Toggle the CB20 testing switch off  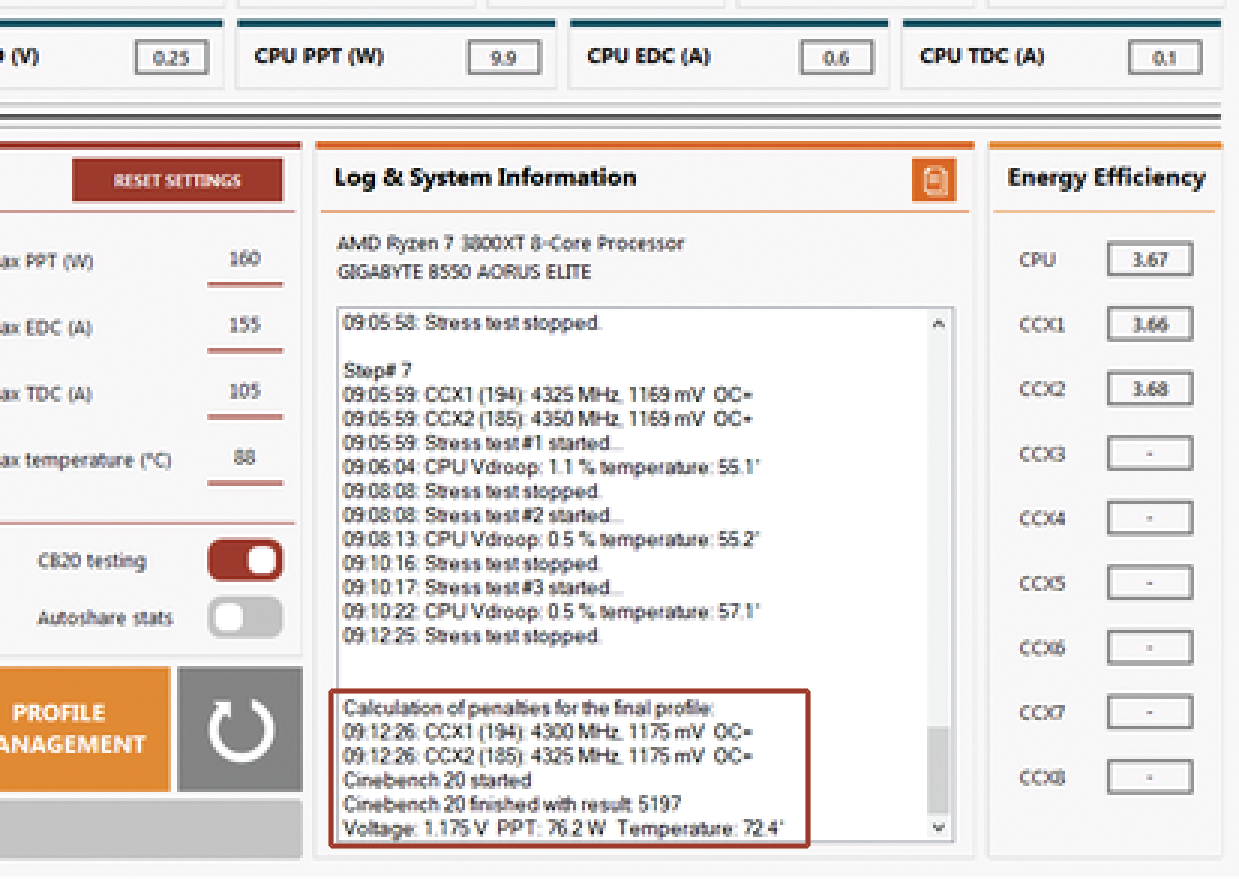point(245,561)
